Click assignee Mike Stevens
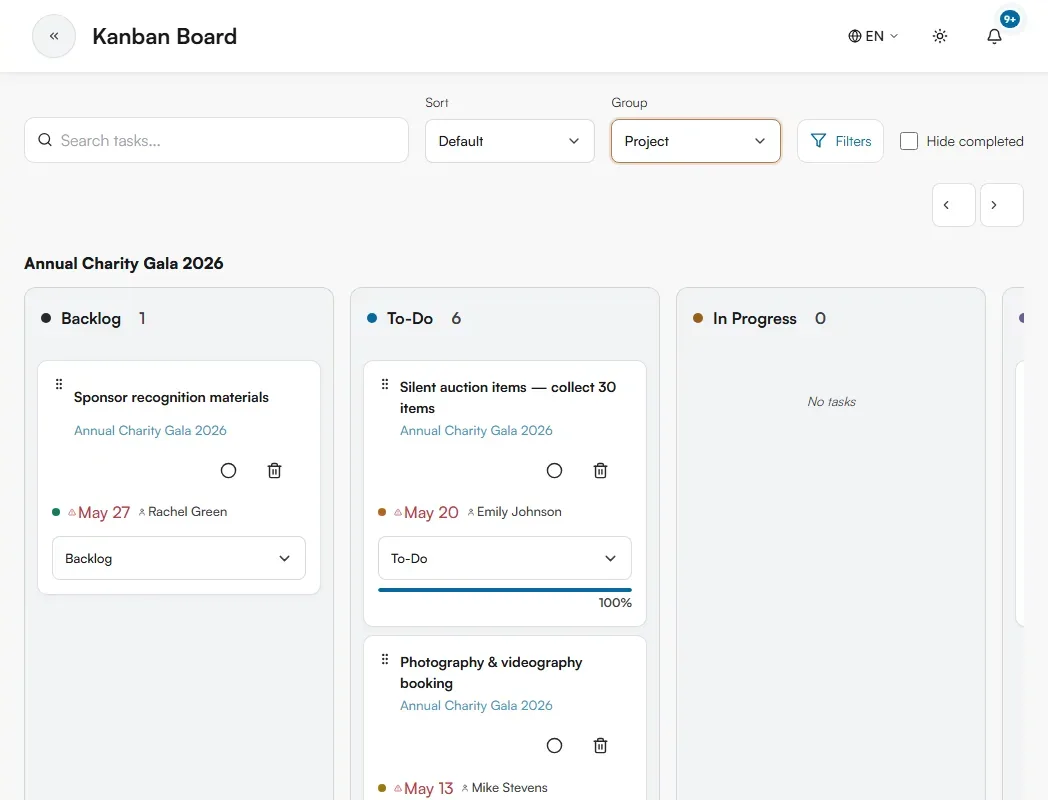The height and width of the screenshot is (800, 1048). coord(509,788)
